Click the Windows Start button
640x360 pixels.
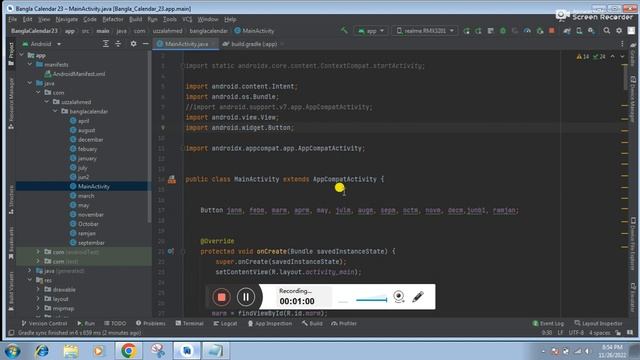click(12, 351)
